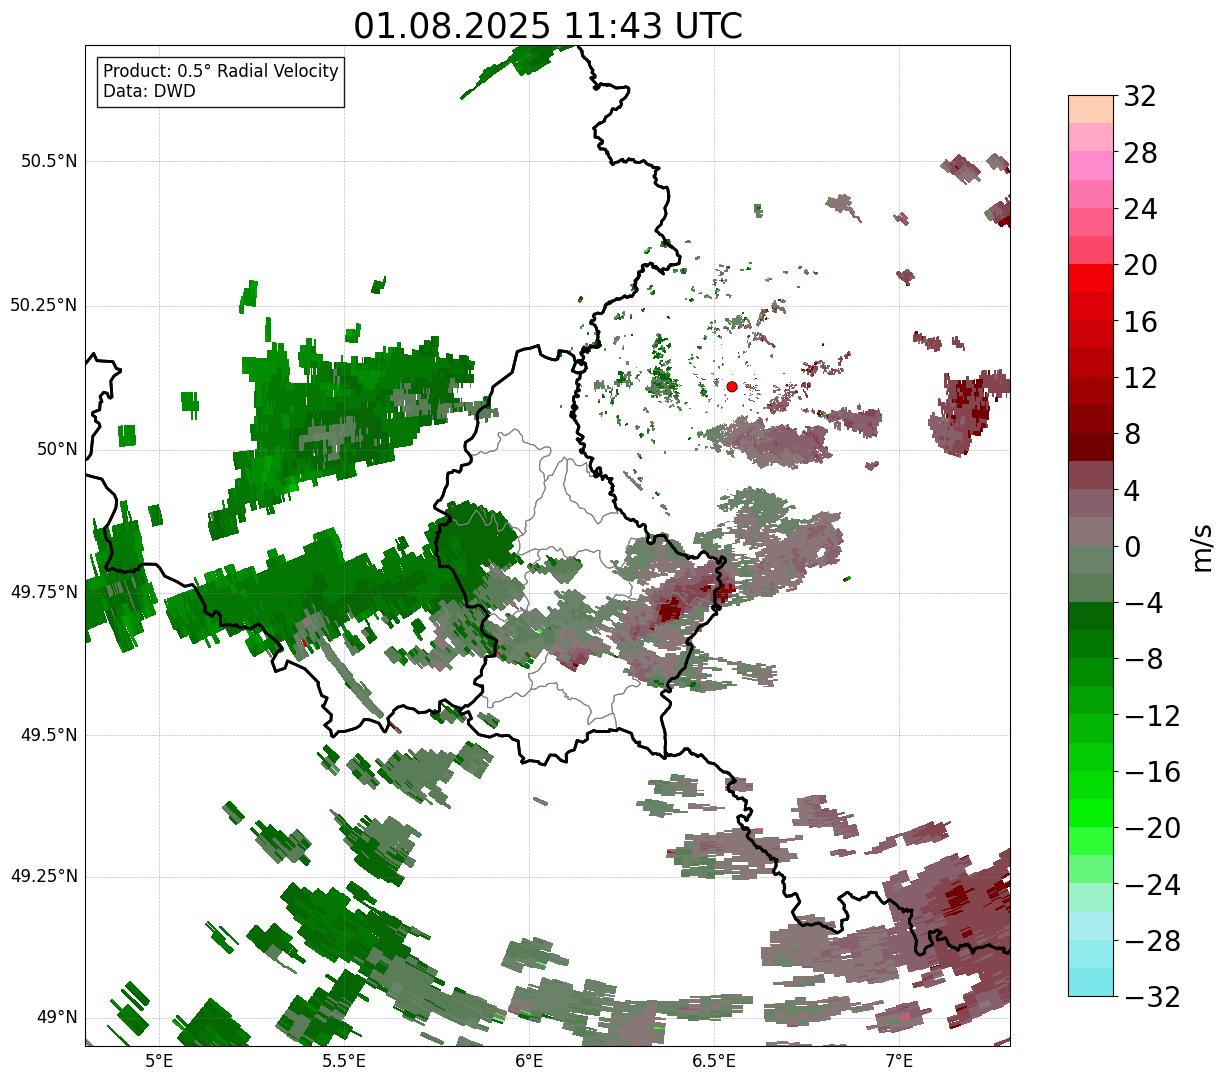Click the colorbar value 28

1140,153
